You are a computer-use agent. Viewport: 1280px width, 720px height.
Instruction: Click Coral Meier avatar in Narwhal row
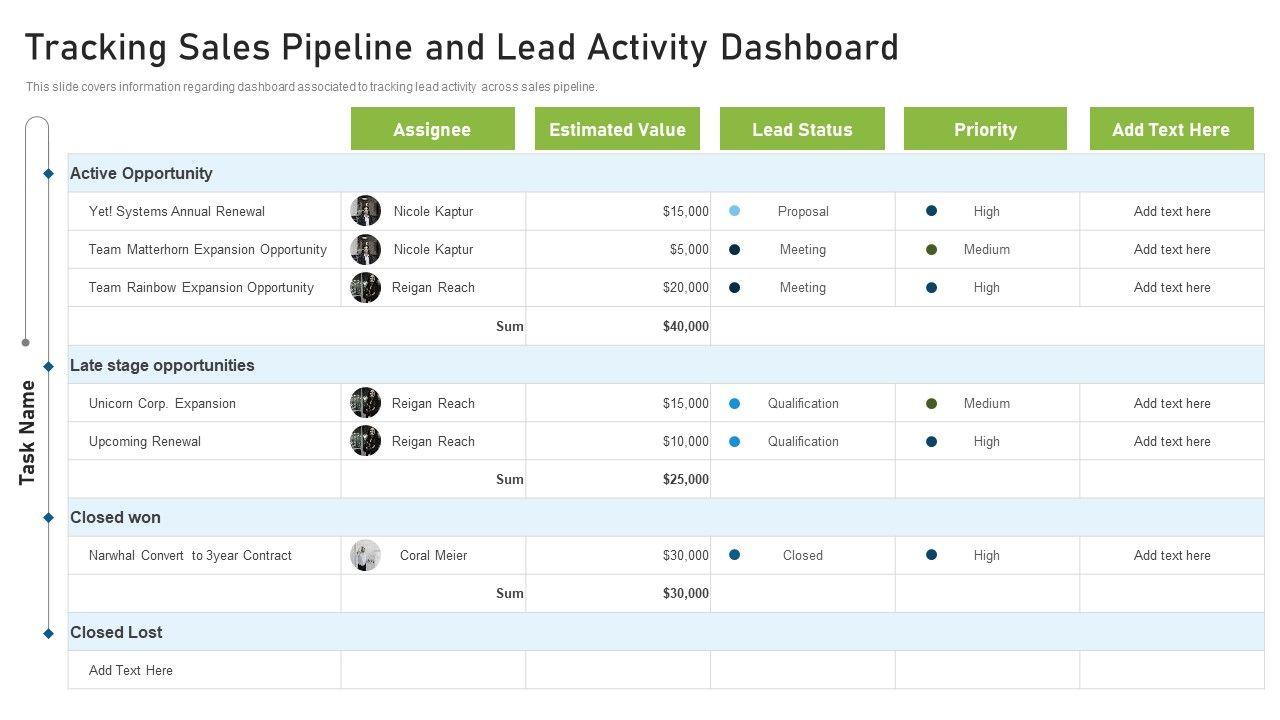365,555
